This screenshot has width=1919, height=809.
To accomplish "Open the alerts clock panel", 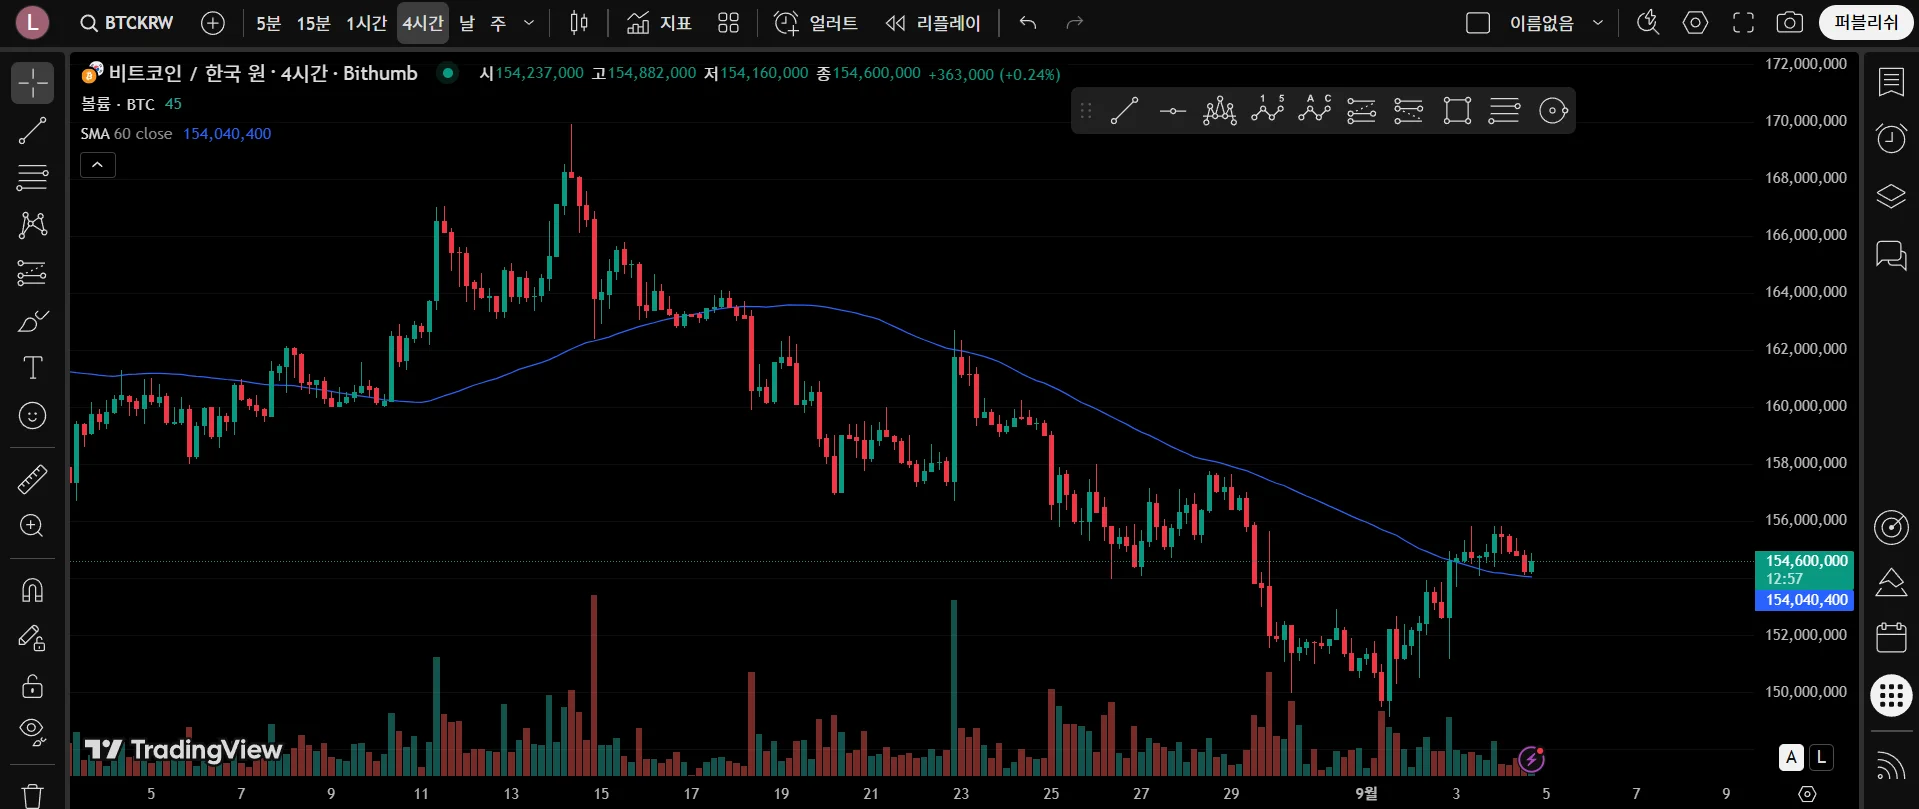I will pyautogui.click(x=1891, y=138).
